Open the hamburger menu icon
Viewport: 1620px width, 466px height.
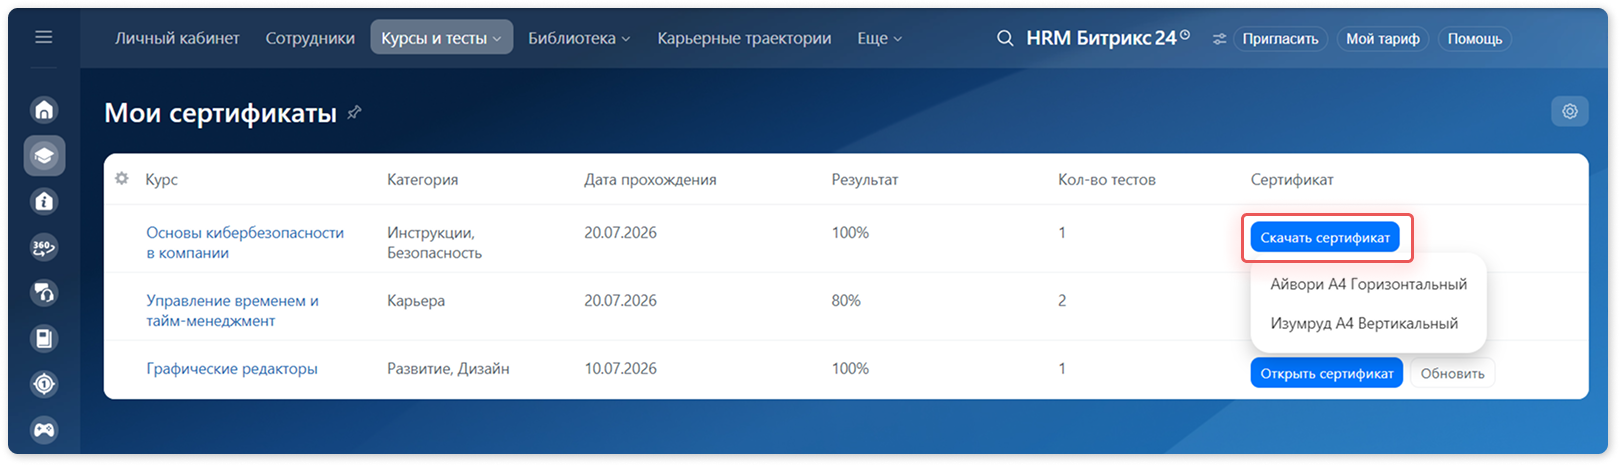click(x=44, y=37)
